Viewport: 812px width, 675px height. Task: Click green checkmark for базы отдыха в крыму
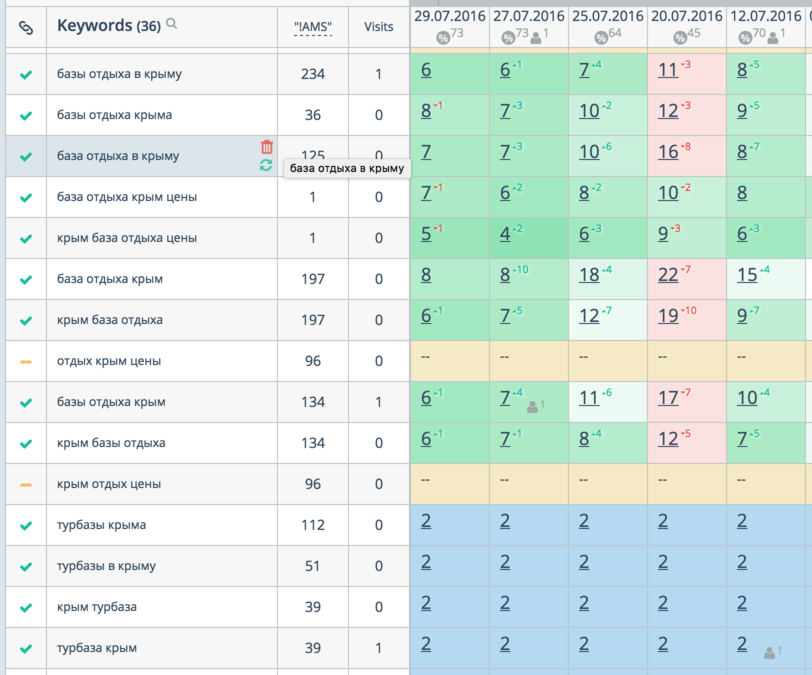pyautogui.click(x=26, y=75)
